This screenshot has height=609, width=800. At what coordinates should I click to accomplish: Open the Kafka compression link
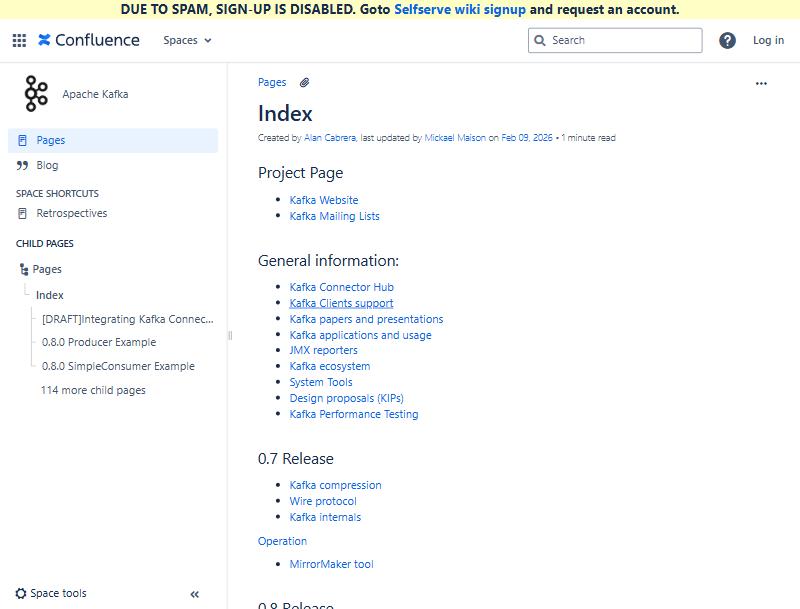tap(336, 485)
